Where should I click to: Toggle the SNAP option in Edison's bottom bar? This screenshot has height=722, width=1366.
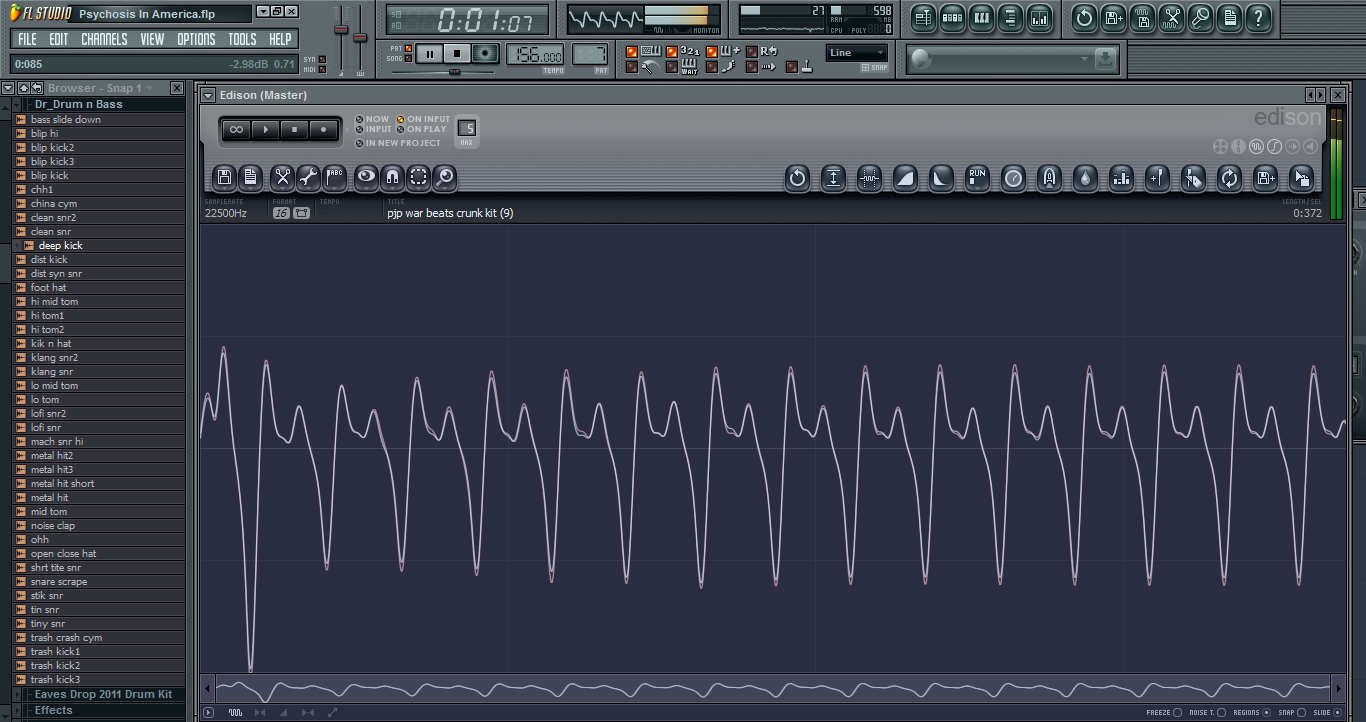pyautogui.click(x=1302, y=712)
